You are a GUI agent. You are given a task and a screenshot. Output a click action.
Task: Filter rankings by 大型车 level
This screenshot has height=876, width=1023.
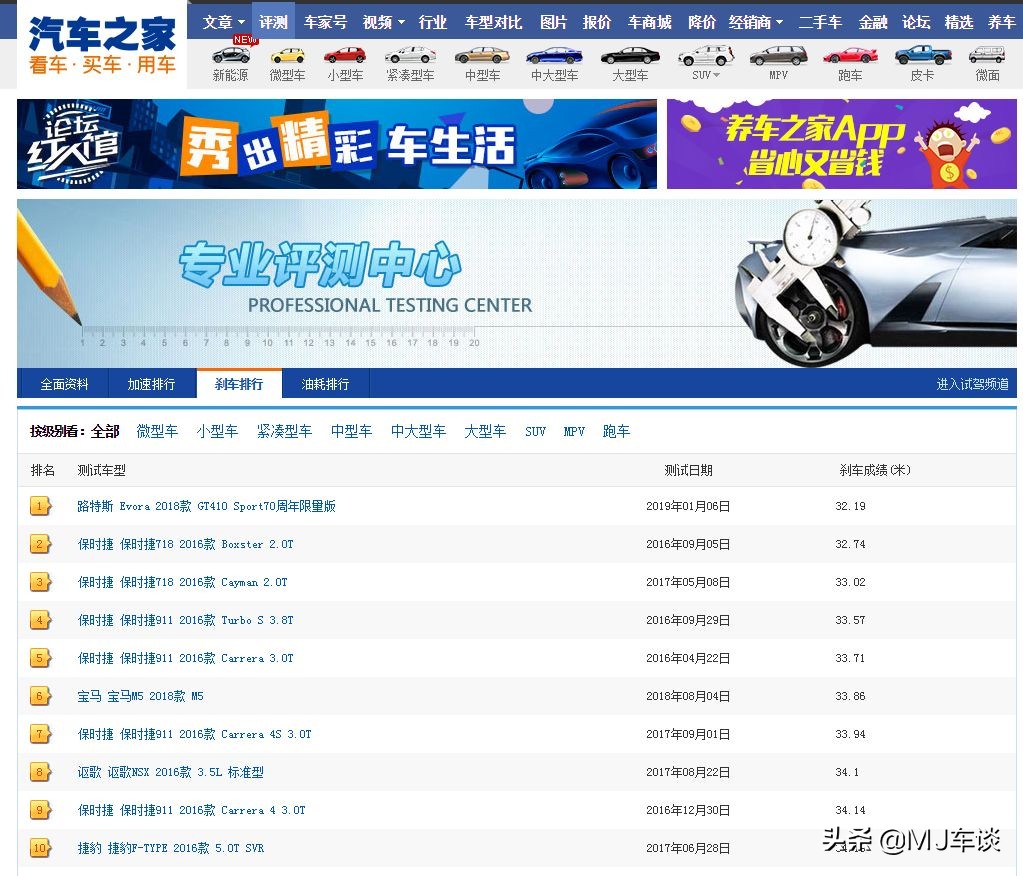485,431
